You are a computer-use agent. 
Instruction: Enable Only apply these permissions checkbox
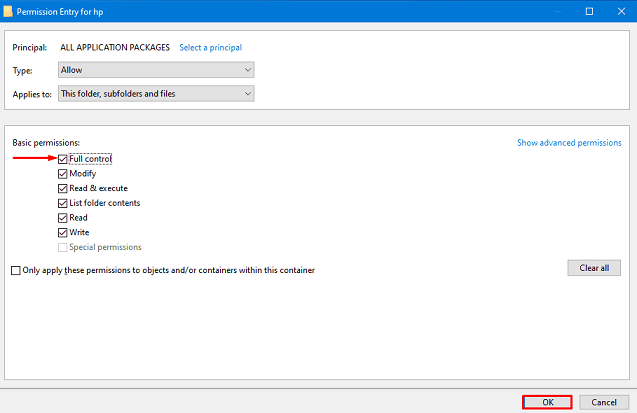coord(15,270)
